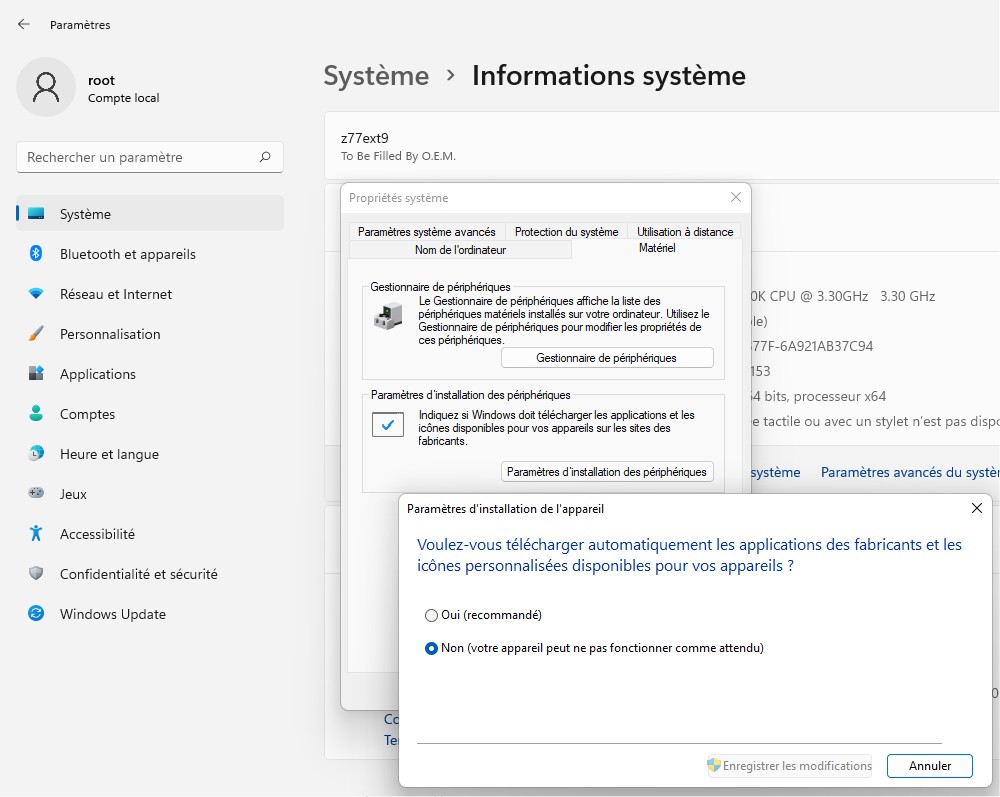This screenshot has width=1000, height=797.
Task: Click Enregistrer les modifications button
Action: 790,765
